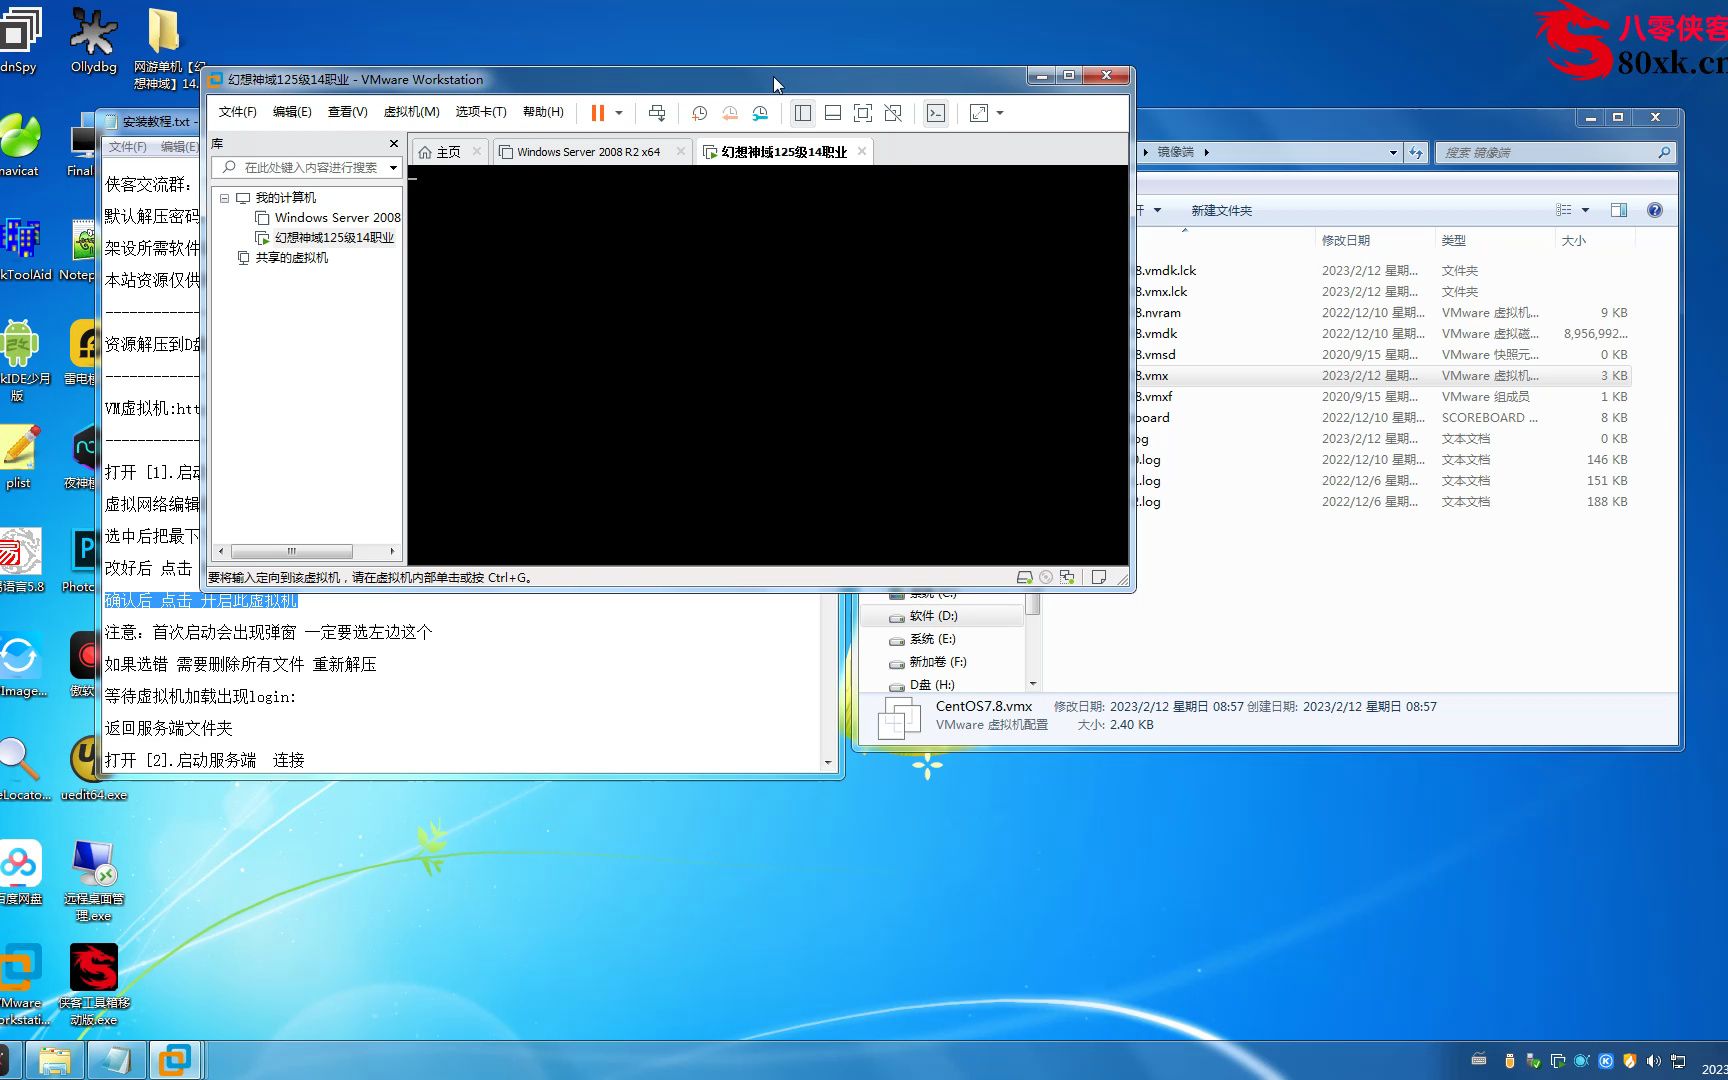This screenshot has height=1080, width=1728.
Task: Open the library search filter dropdown
Action: pos(393,168)
